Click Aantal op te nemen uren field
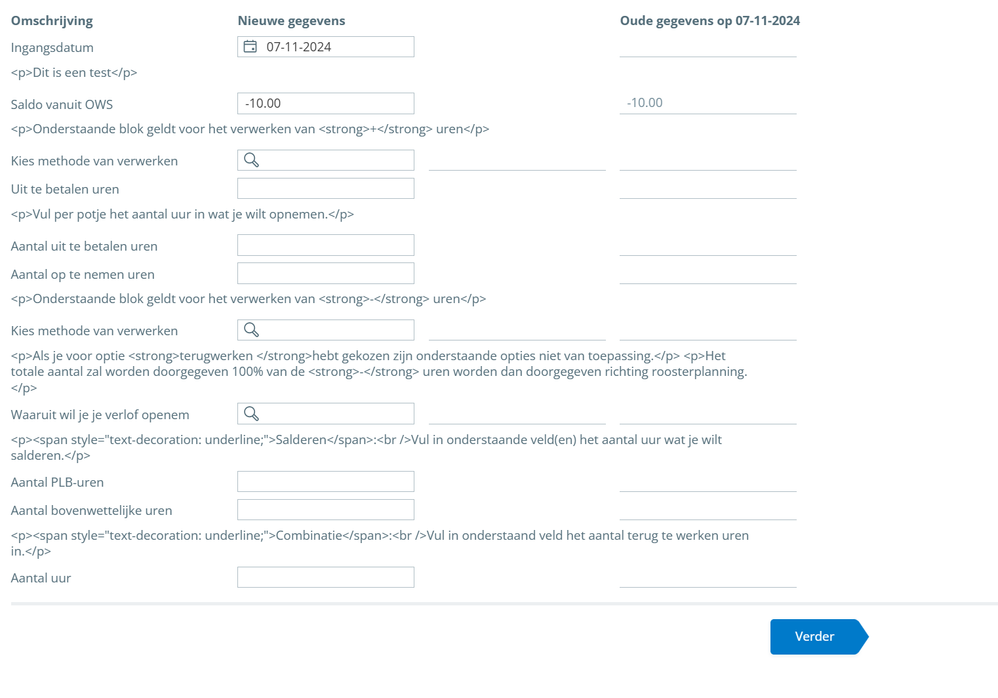The width and height of the screenshot is (998, 698). [326, 274]
